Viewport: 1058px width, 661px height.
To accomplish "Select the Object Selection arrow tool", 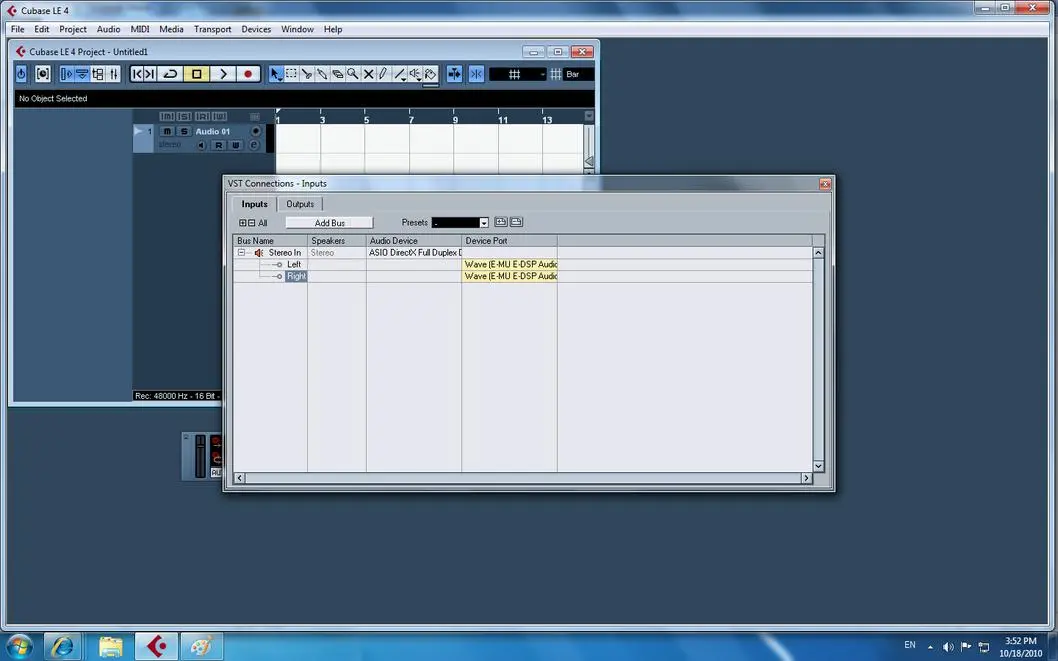I will coord(276,74).
